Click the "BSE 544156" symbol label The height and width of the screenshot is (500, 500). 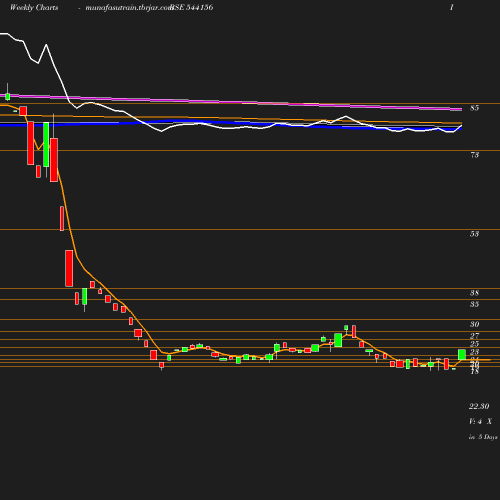(x=191, y=8)
